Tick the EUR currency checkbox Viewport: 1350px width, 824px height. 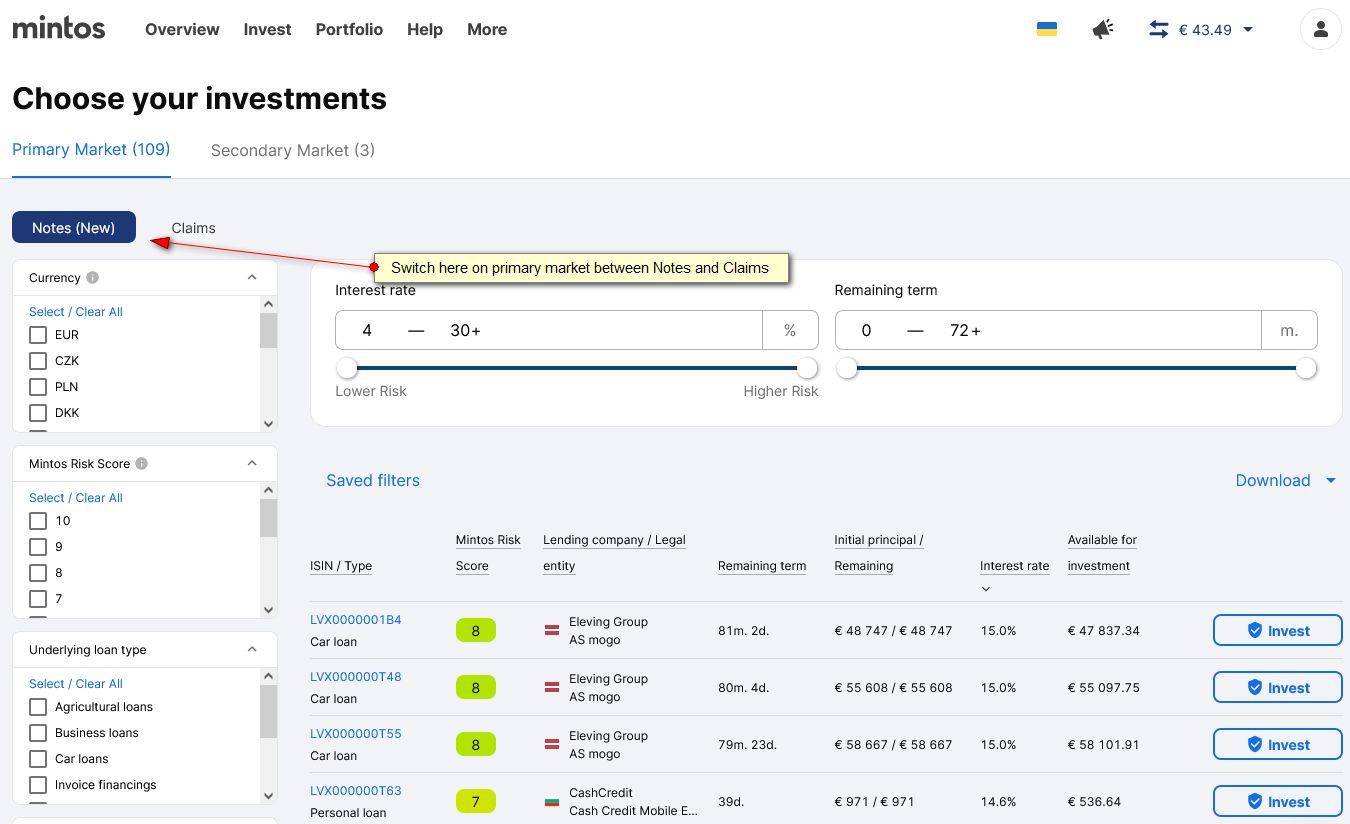(x=38, y=335)
